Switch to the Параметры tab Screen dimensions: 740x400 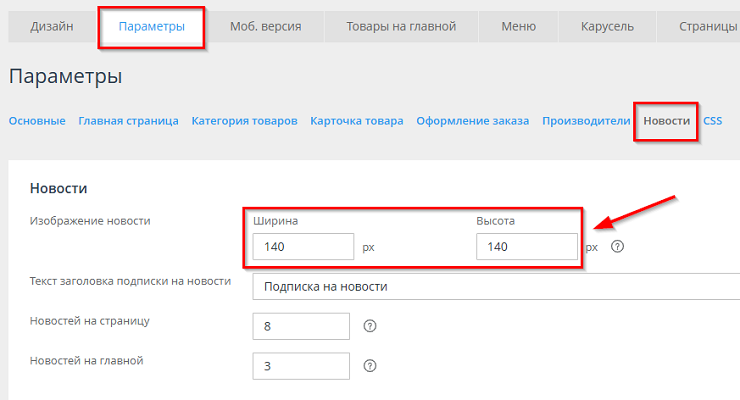[151, 27]
